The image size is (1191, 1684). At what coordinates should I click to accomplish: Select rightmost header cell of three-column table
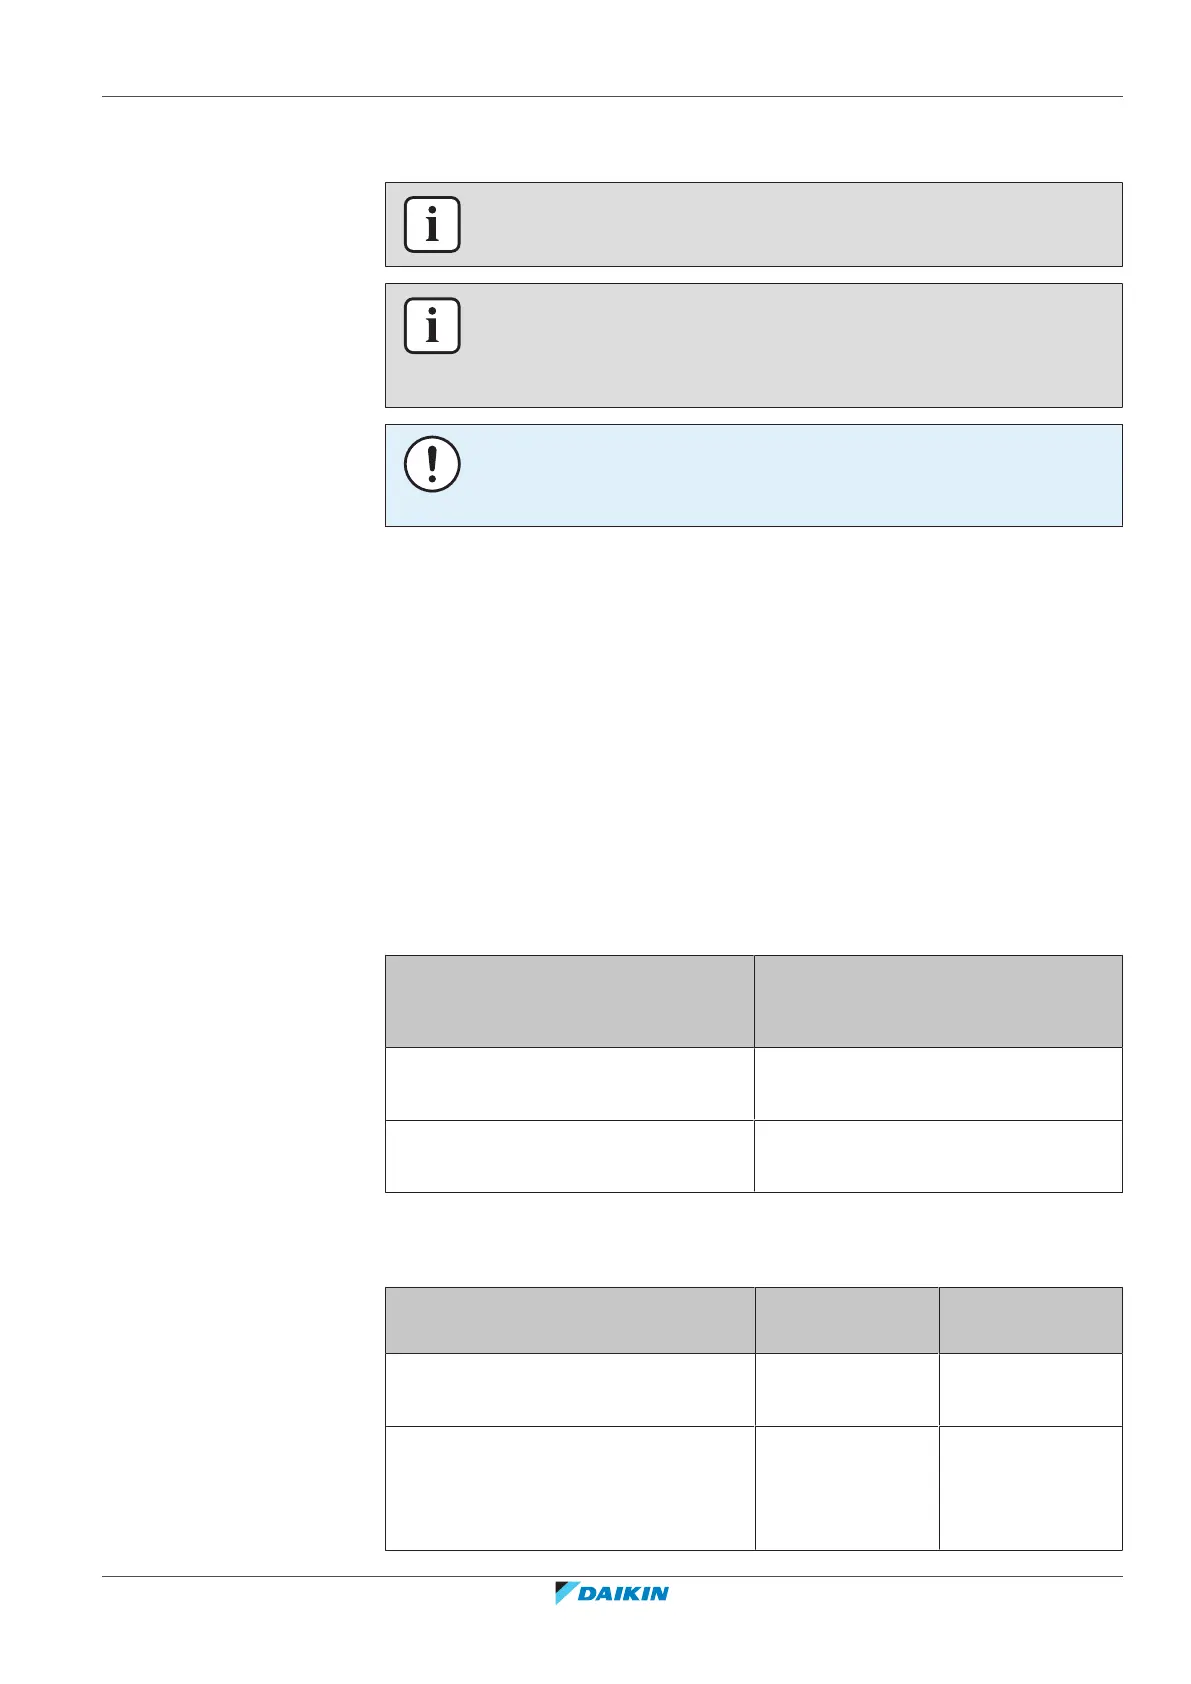click(x=1030, y=1320)
